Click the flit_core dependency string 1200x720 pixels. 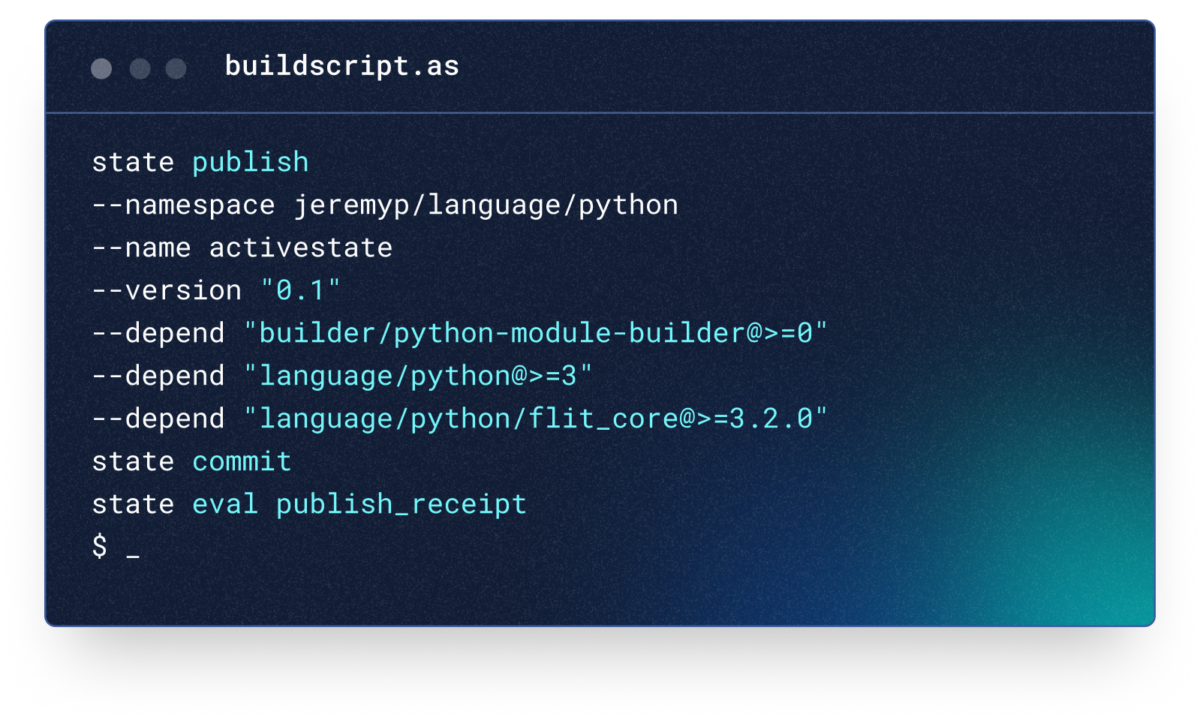(x=536, y=418)
